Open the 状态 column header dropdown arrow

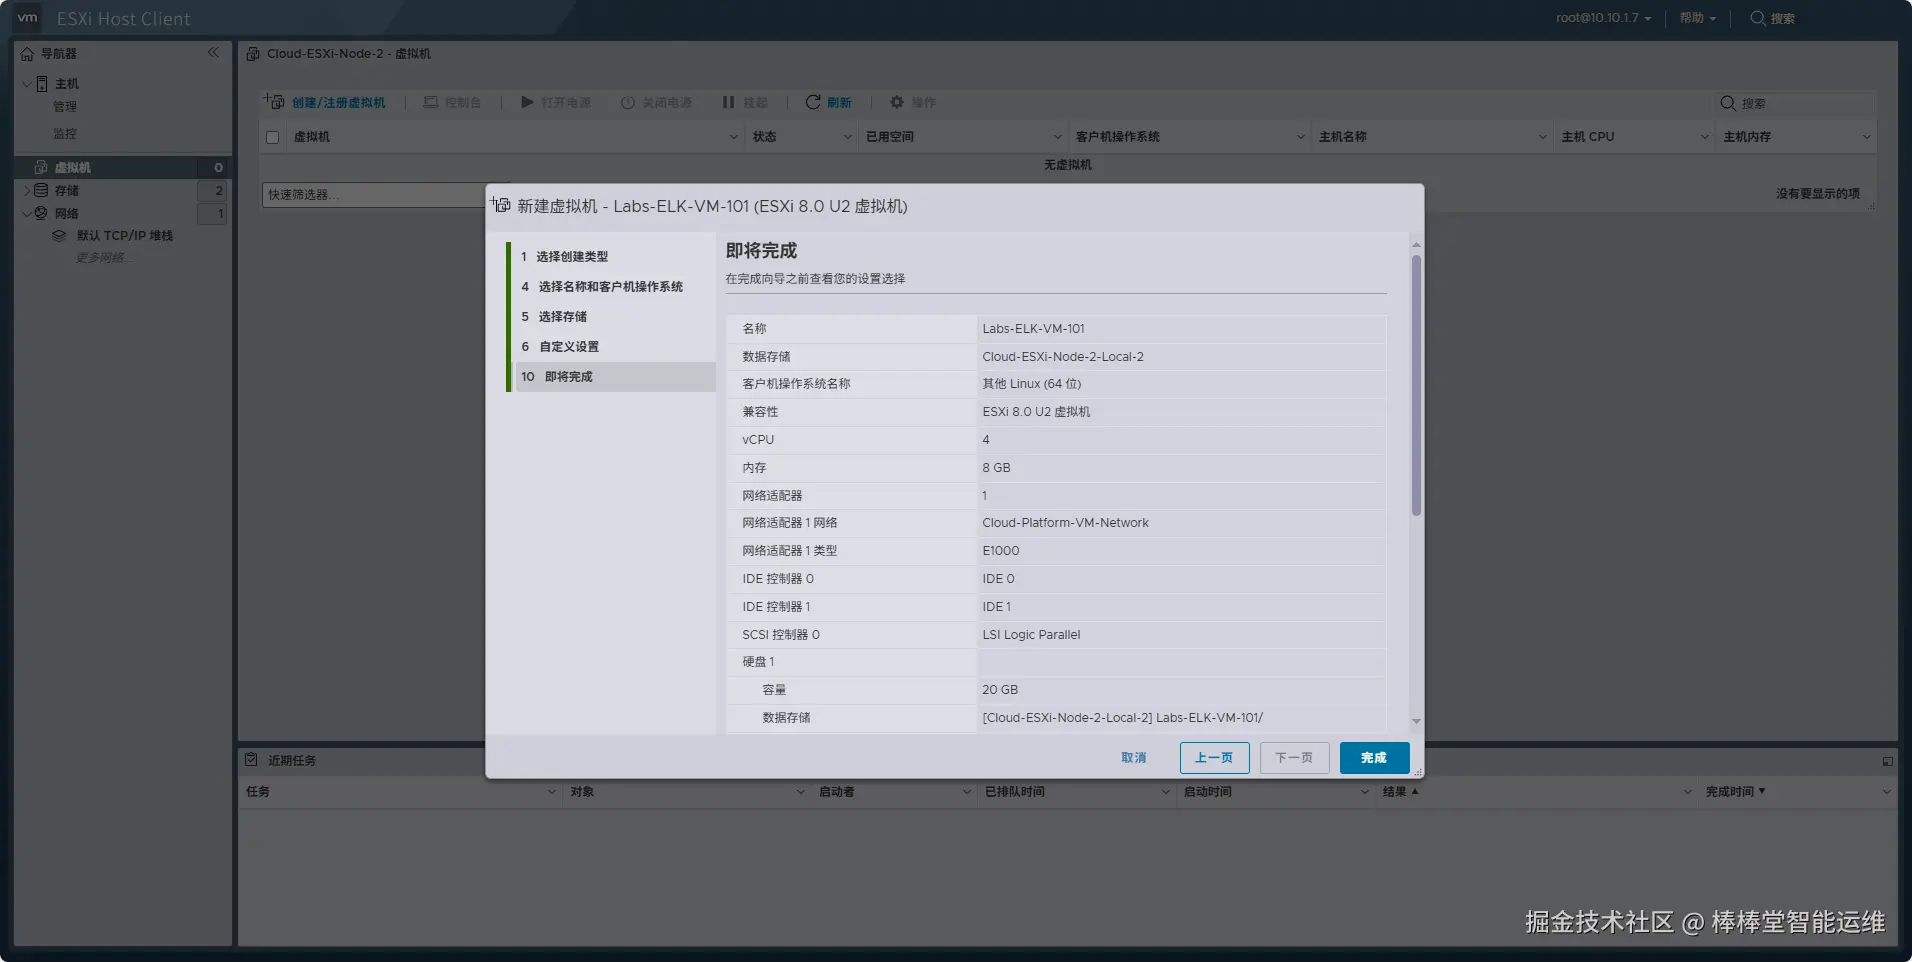point(848,137)
